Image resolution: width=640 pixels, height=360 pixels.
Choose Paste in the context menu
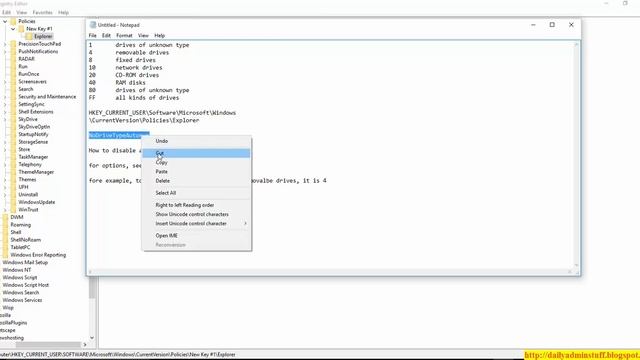pyautogui.click(x=196, y=172)
